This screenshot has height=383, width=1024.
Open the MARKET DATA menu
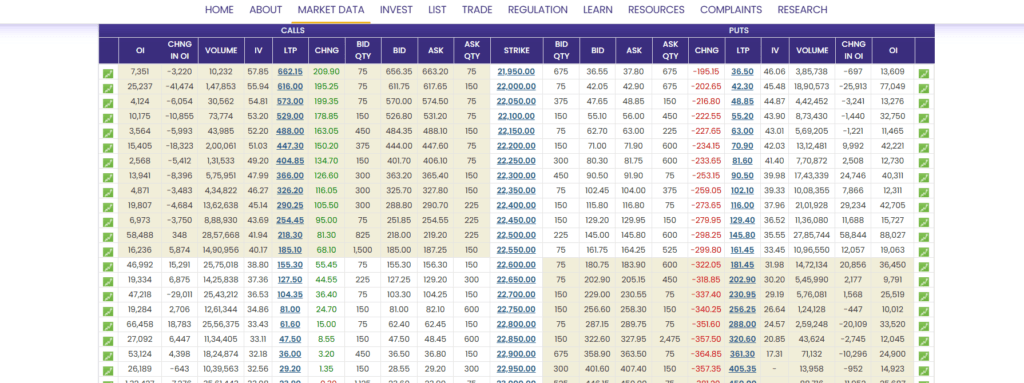point(331,10)
